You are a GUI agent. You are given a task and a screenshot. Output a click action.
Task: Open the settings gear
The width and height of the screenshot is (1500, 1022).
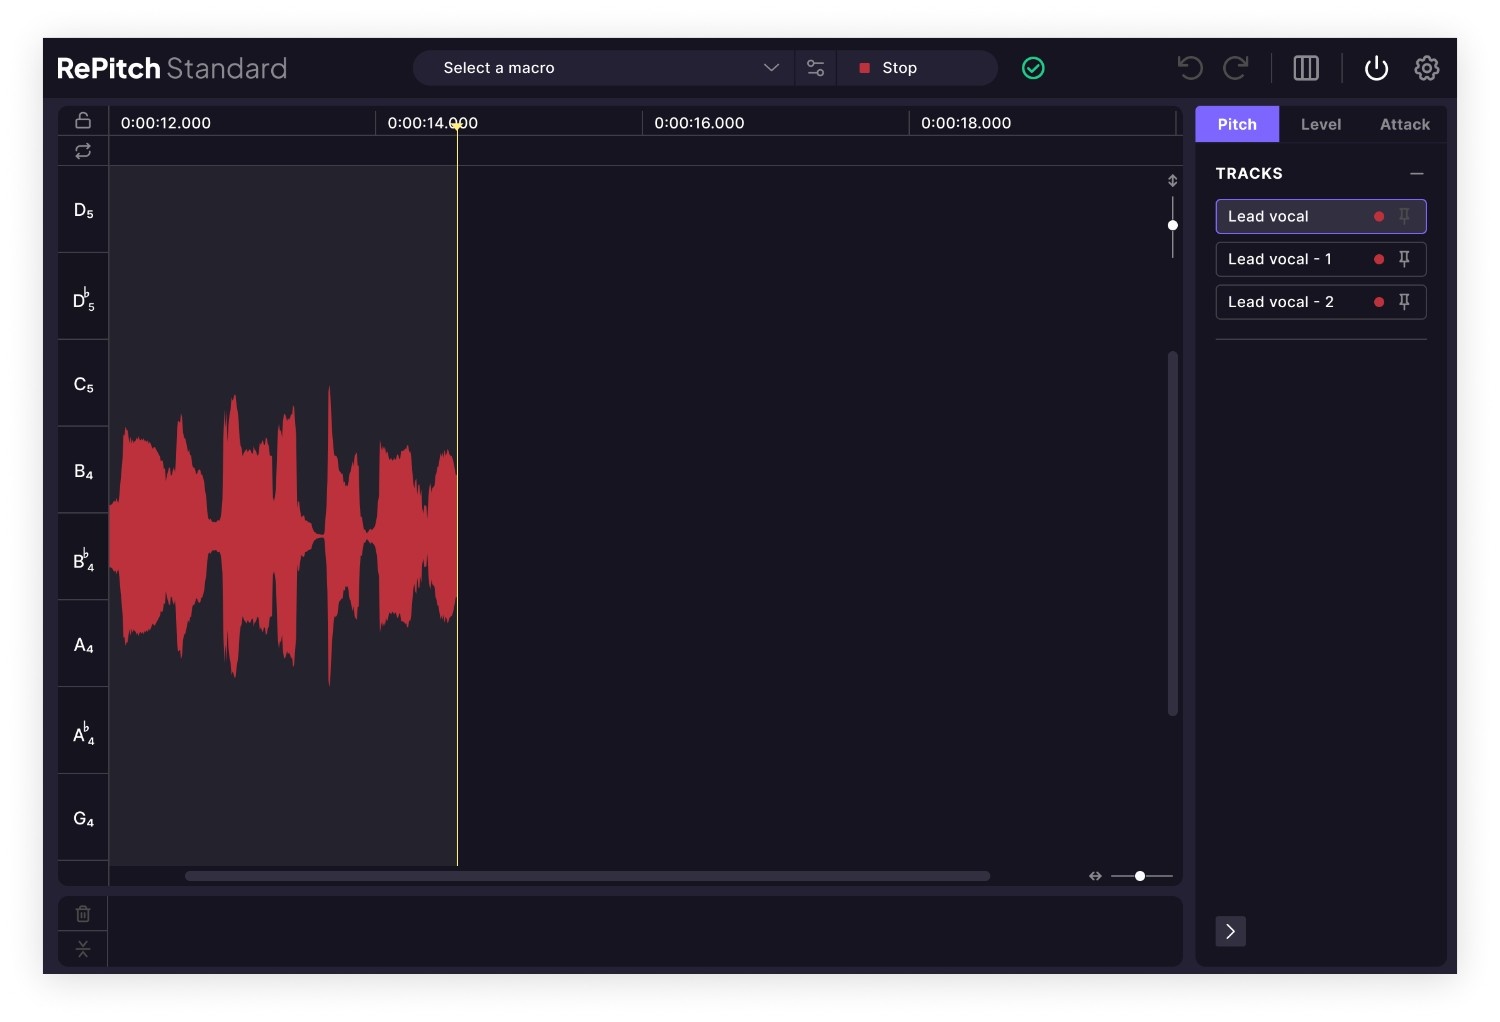click(1427, 68)
